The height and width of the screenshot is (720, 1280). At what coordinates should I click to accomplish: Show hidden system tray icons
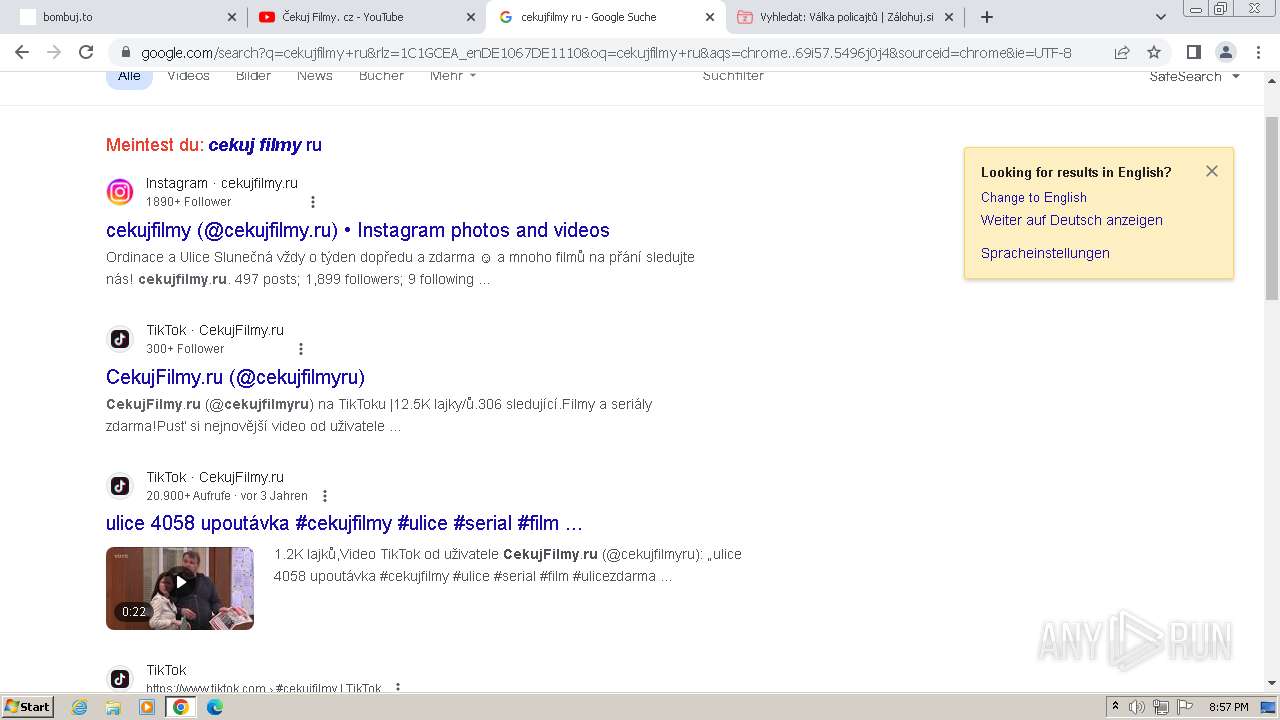(x=1115, y=707)
